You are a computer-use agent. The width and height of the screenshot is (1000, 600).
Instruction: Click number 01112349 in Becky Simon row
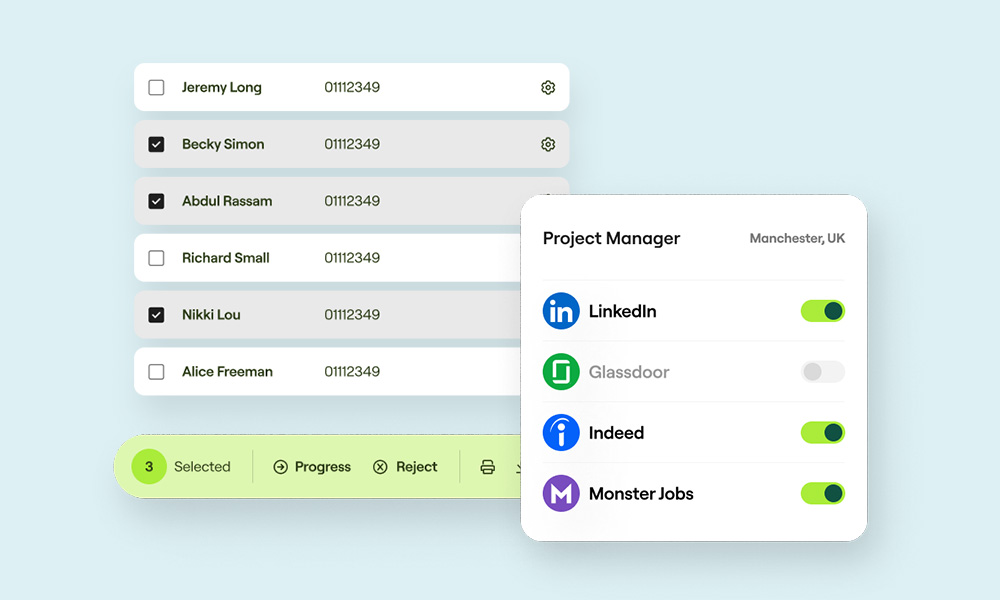(x=352, y=144)
